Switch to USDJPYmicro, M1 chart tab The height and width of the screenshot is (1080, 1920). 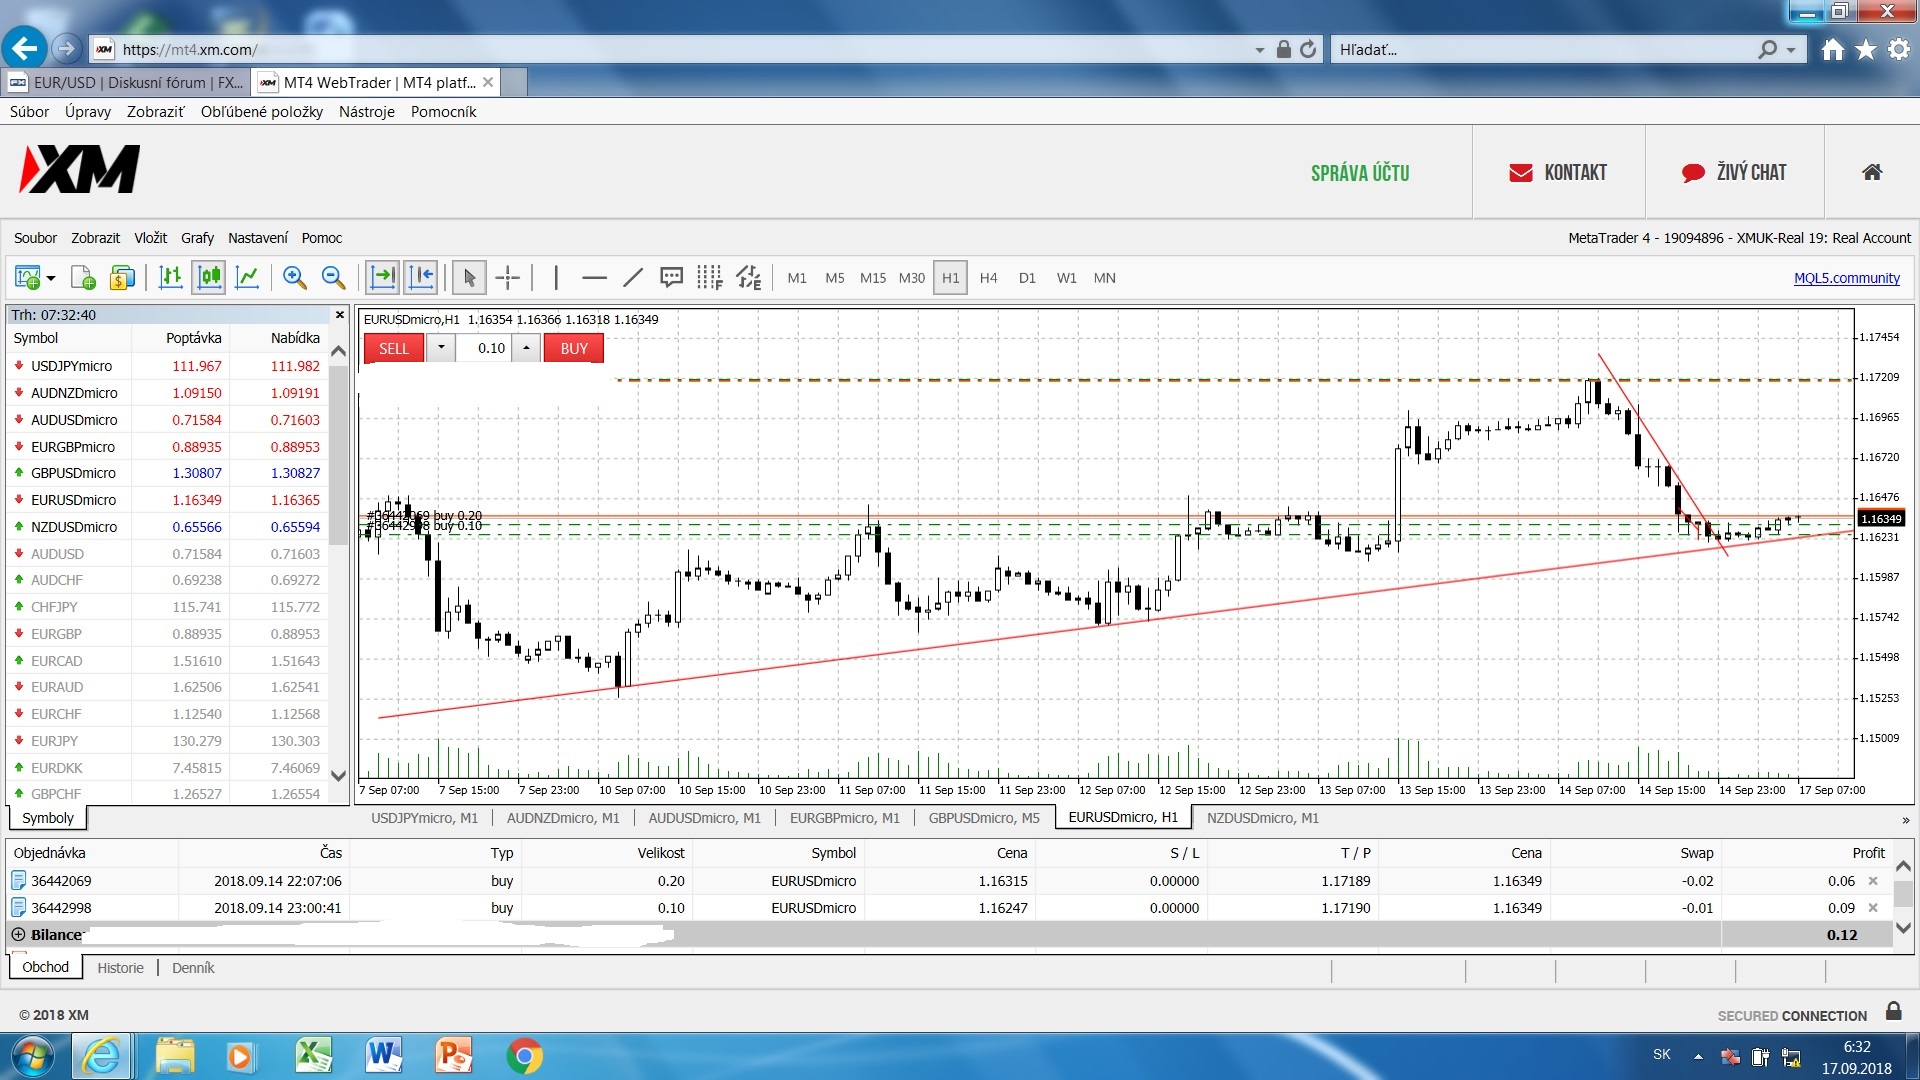(424, 818)
